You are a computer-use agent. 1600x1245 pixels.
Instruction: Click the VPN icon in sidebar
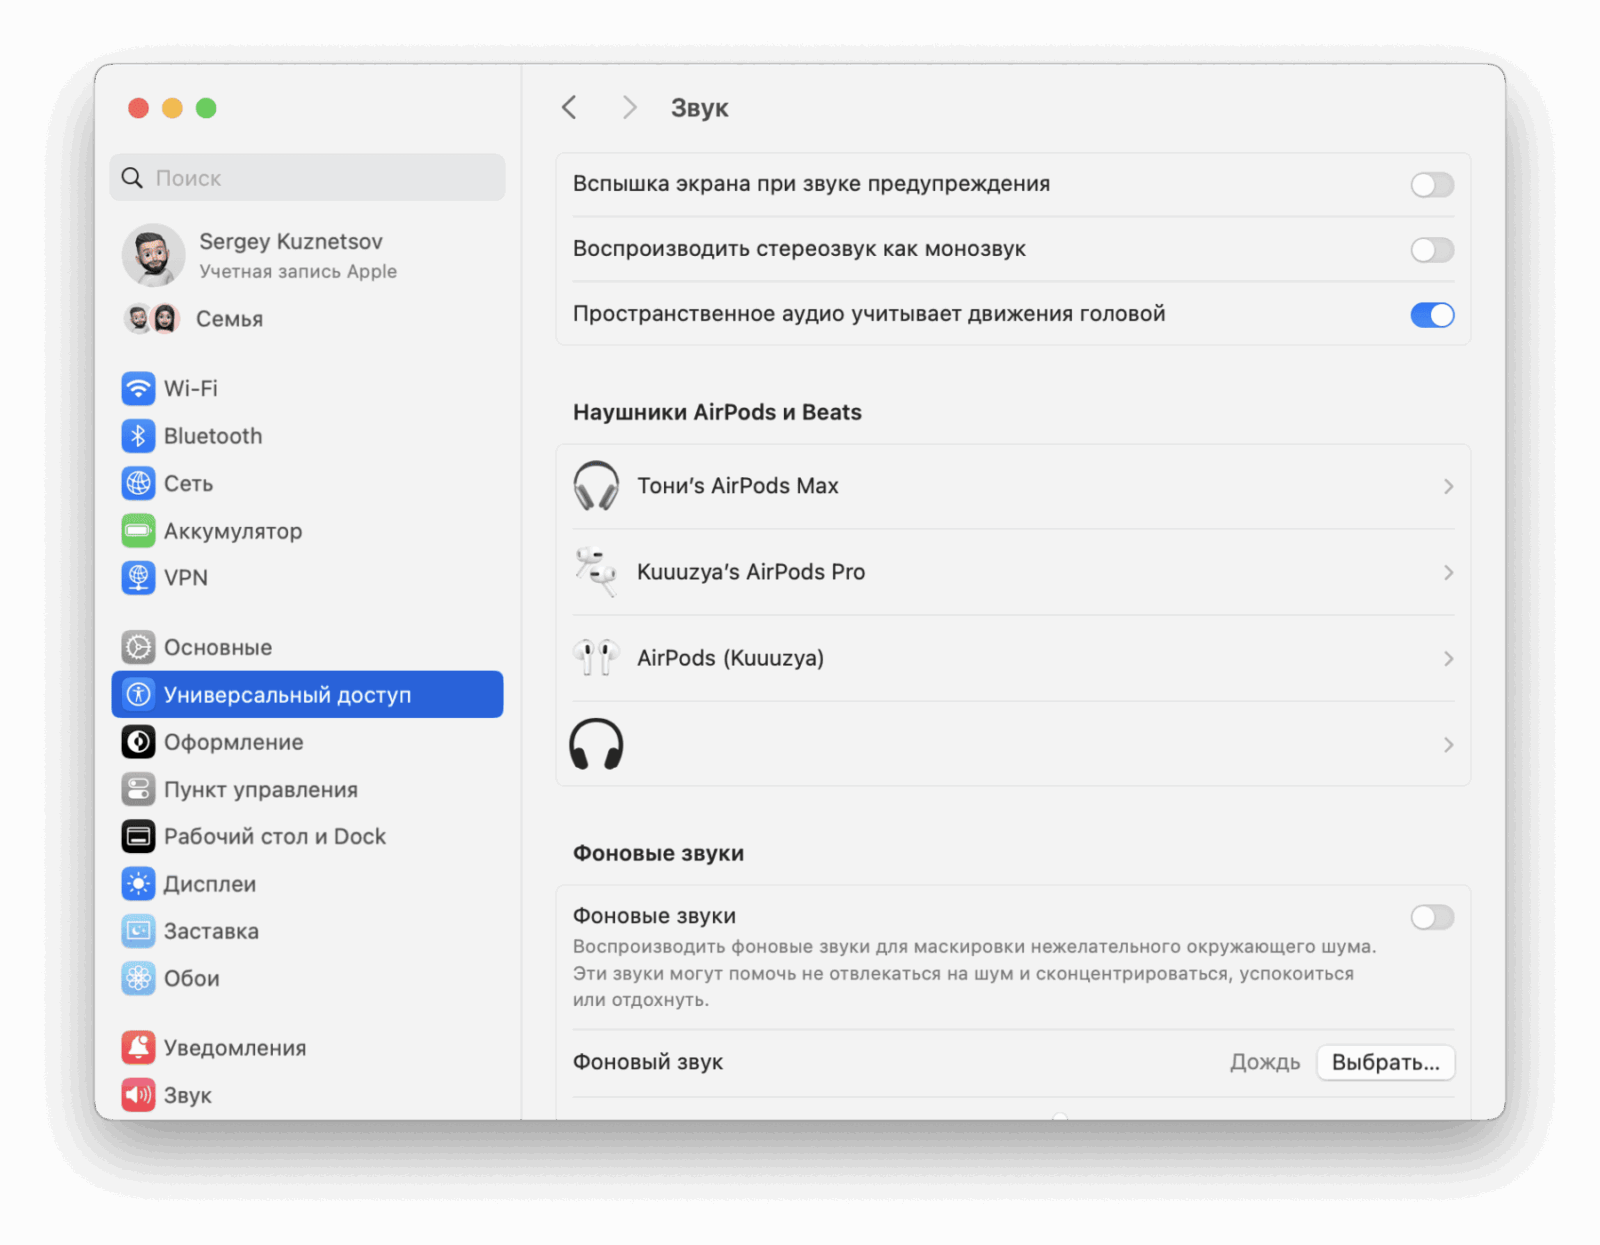(138, 577)
